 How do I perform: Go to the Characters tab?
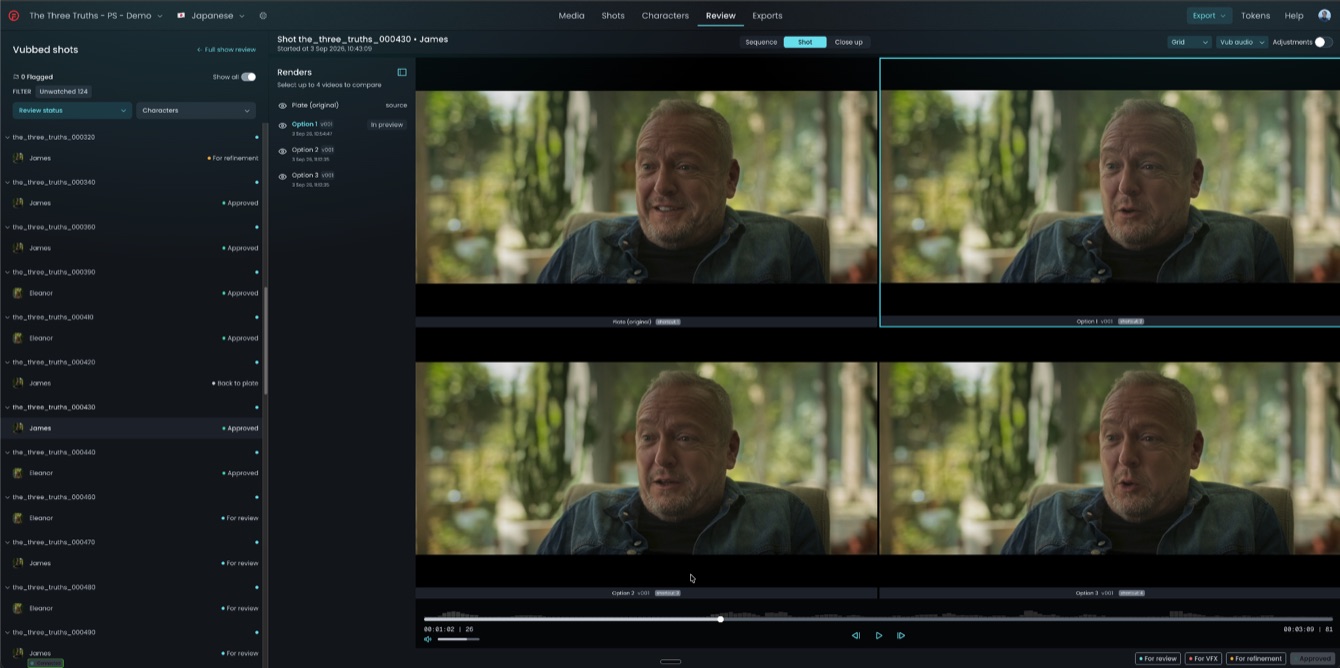(665, 16)
